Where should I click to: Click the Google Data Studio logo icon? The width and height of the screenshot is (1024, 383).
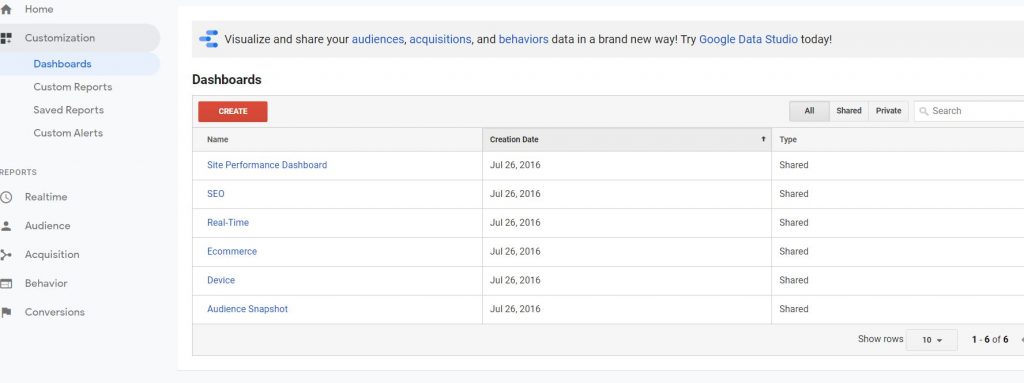209,39
